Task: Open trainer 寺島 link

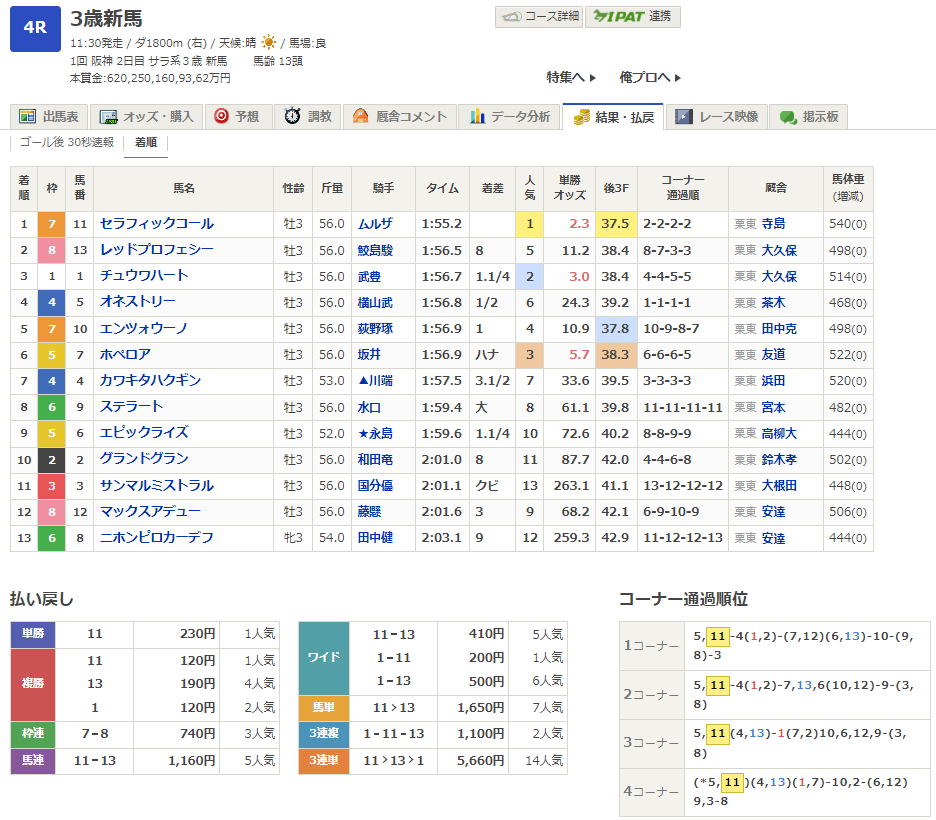Action: [773, 224]
